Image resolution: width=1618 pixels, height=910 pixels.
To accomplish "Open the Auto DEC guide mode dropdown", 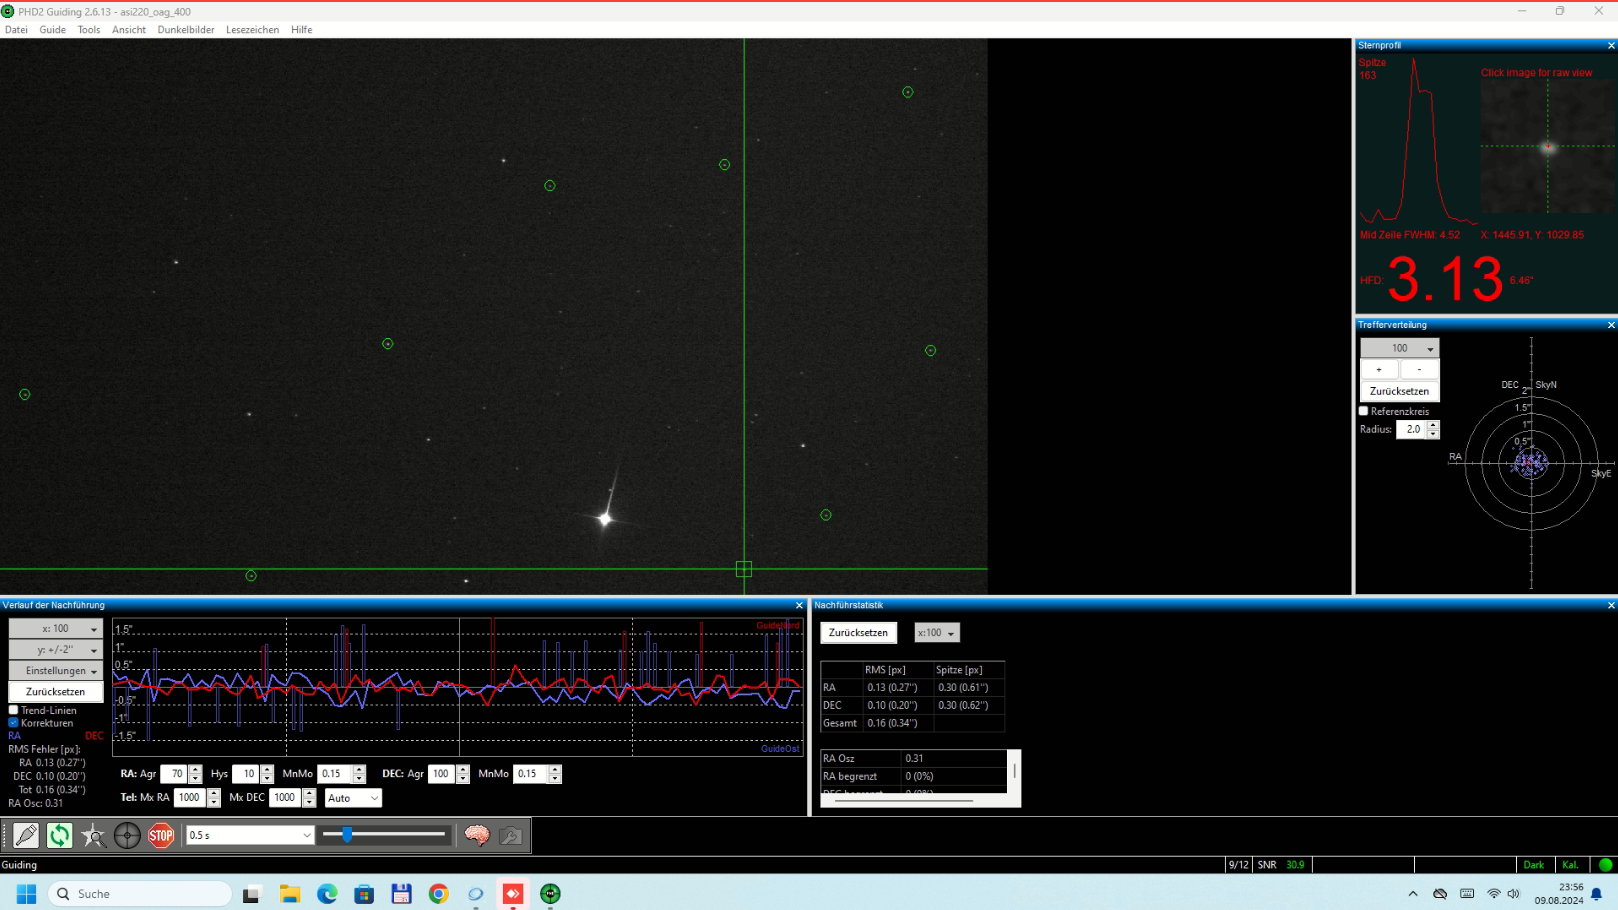I will point(353,798).
